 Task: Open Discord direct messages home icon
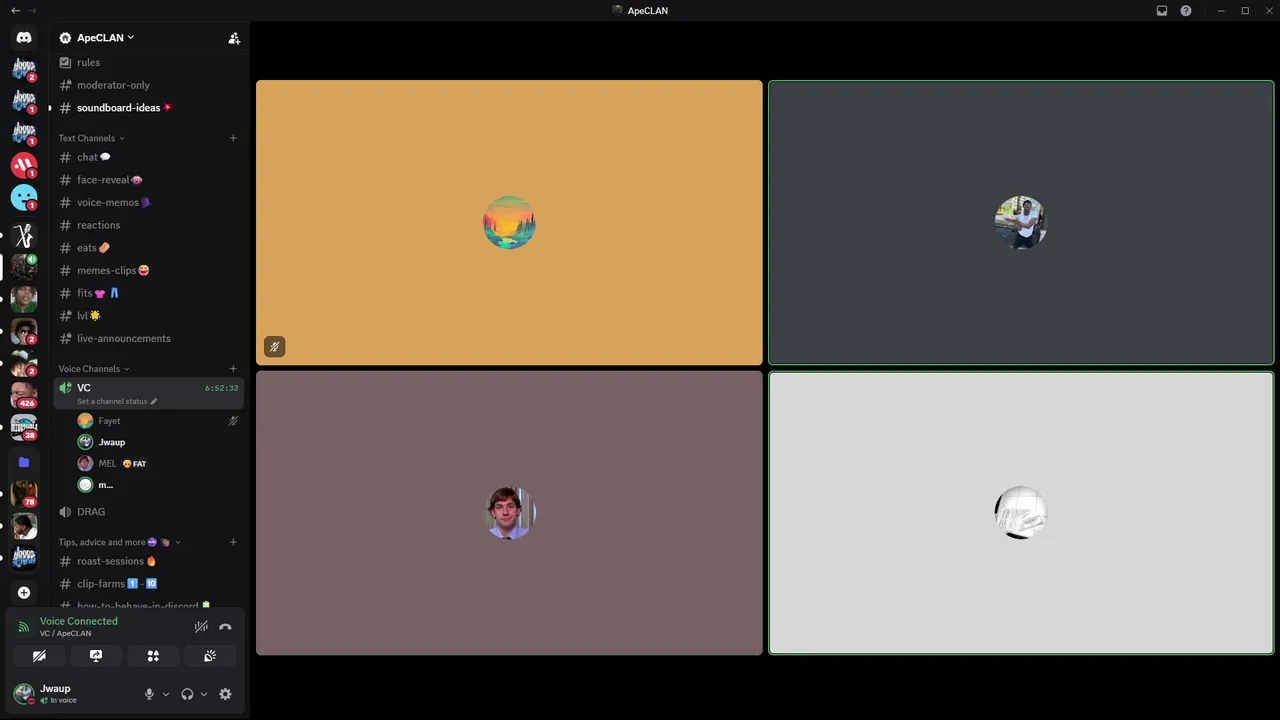(24, 37)
